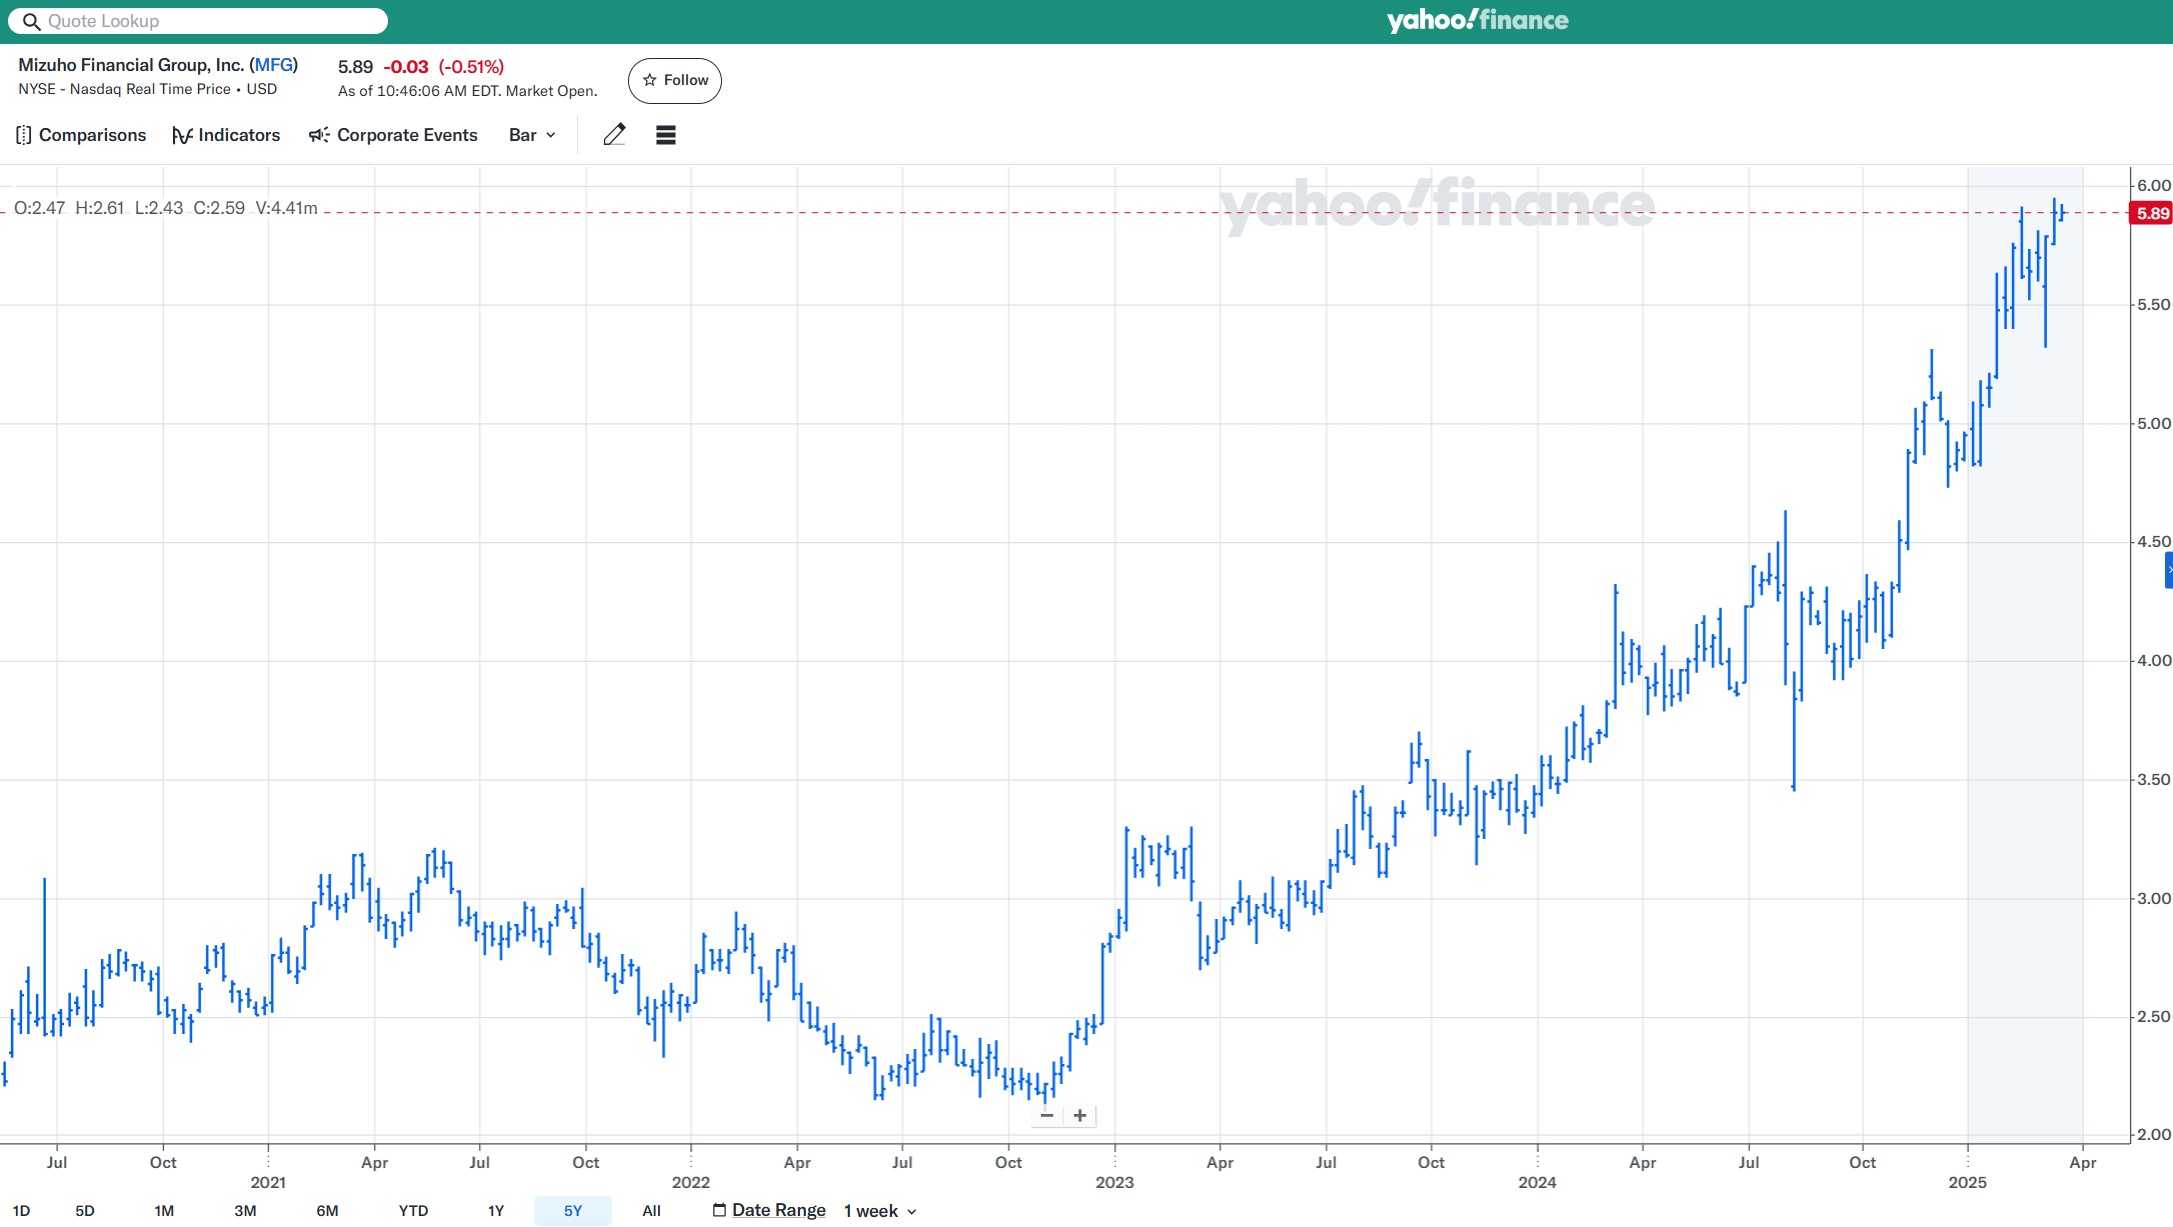2173x1227 pixels.
Task: Open the Comparisons menu
Action: click(81, 135)
